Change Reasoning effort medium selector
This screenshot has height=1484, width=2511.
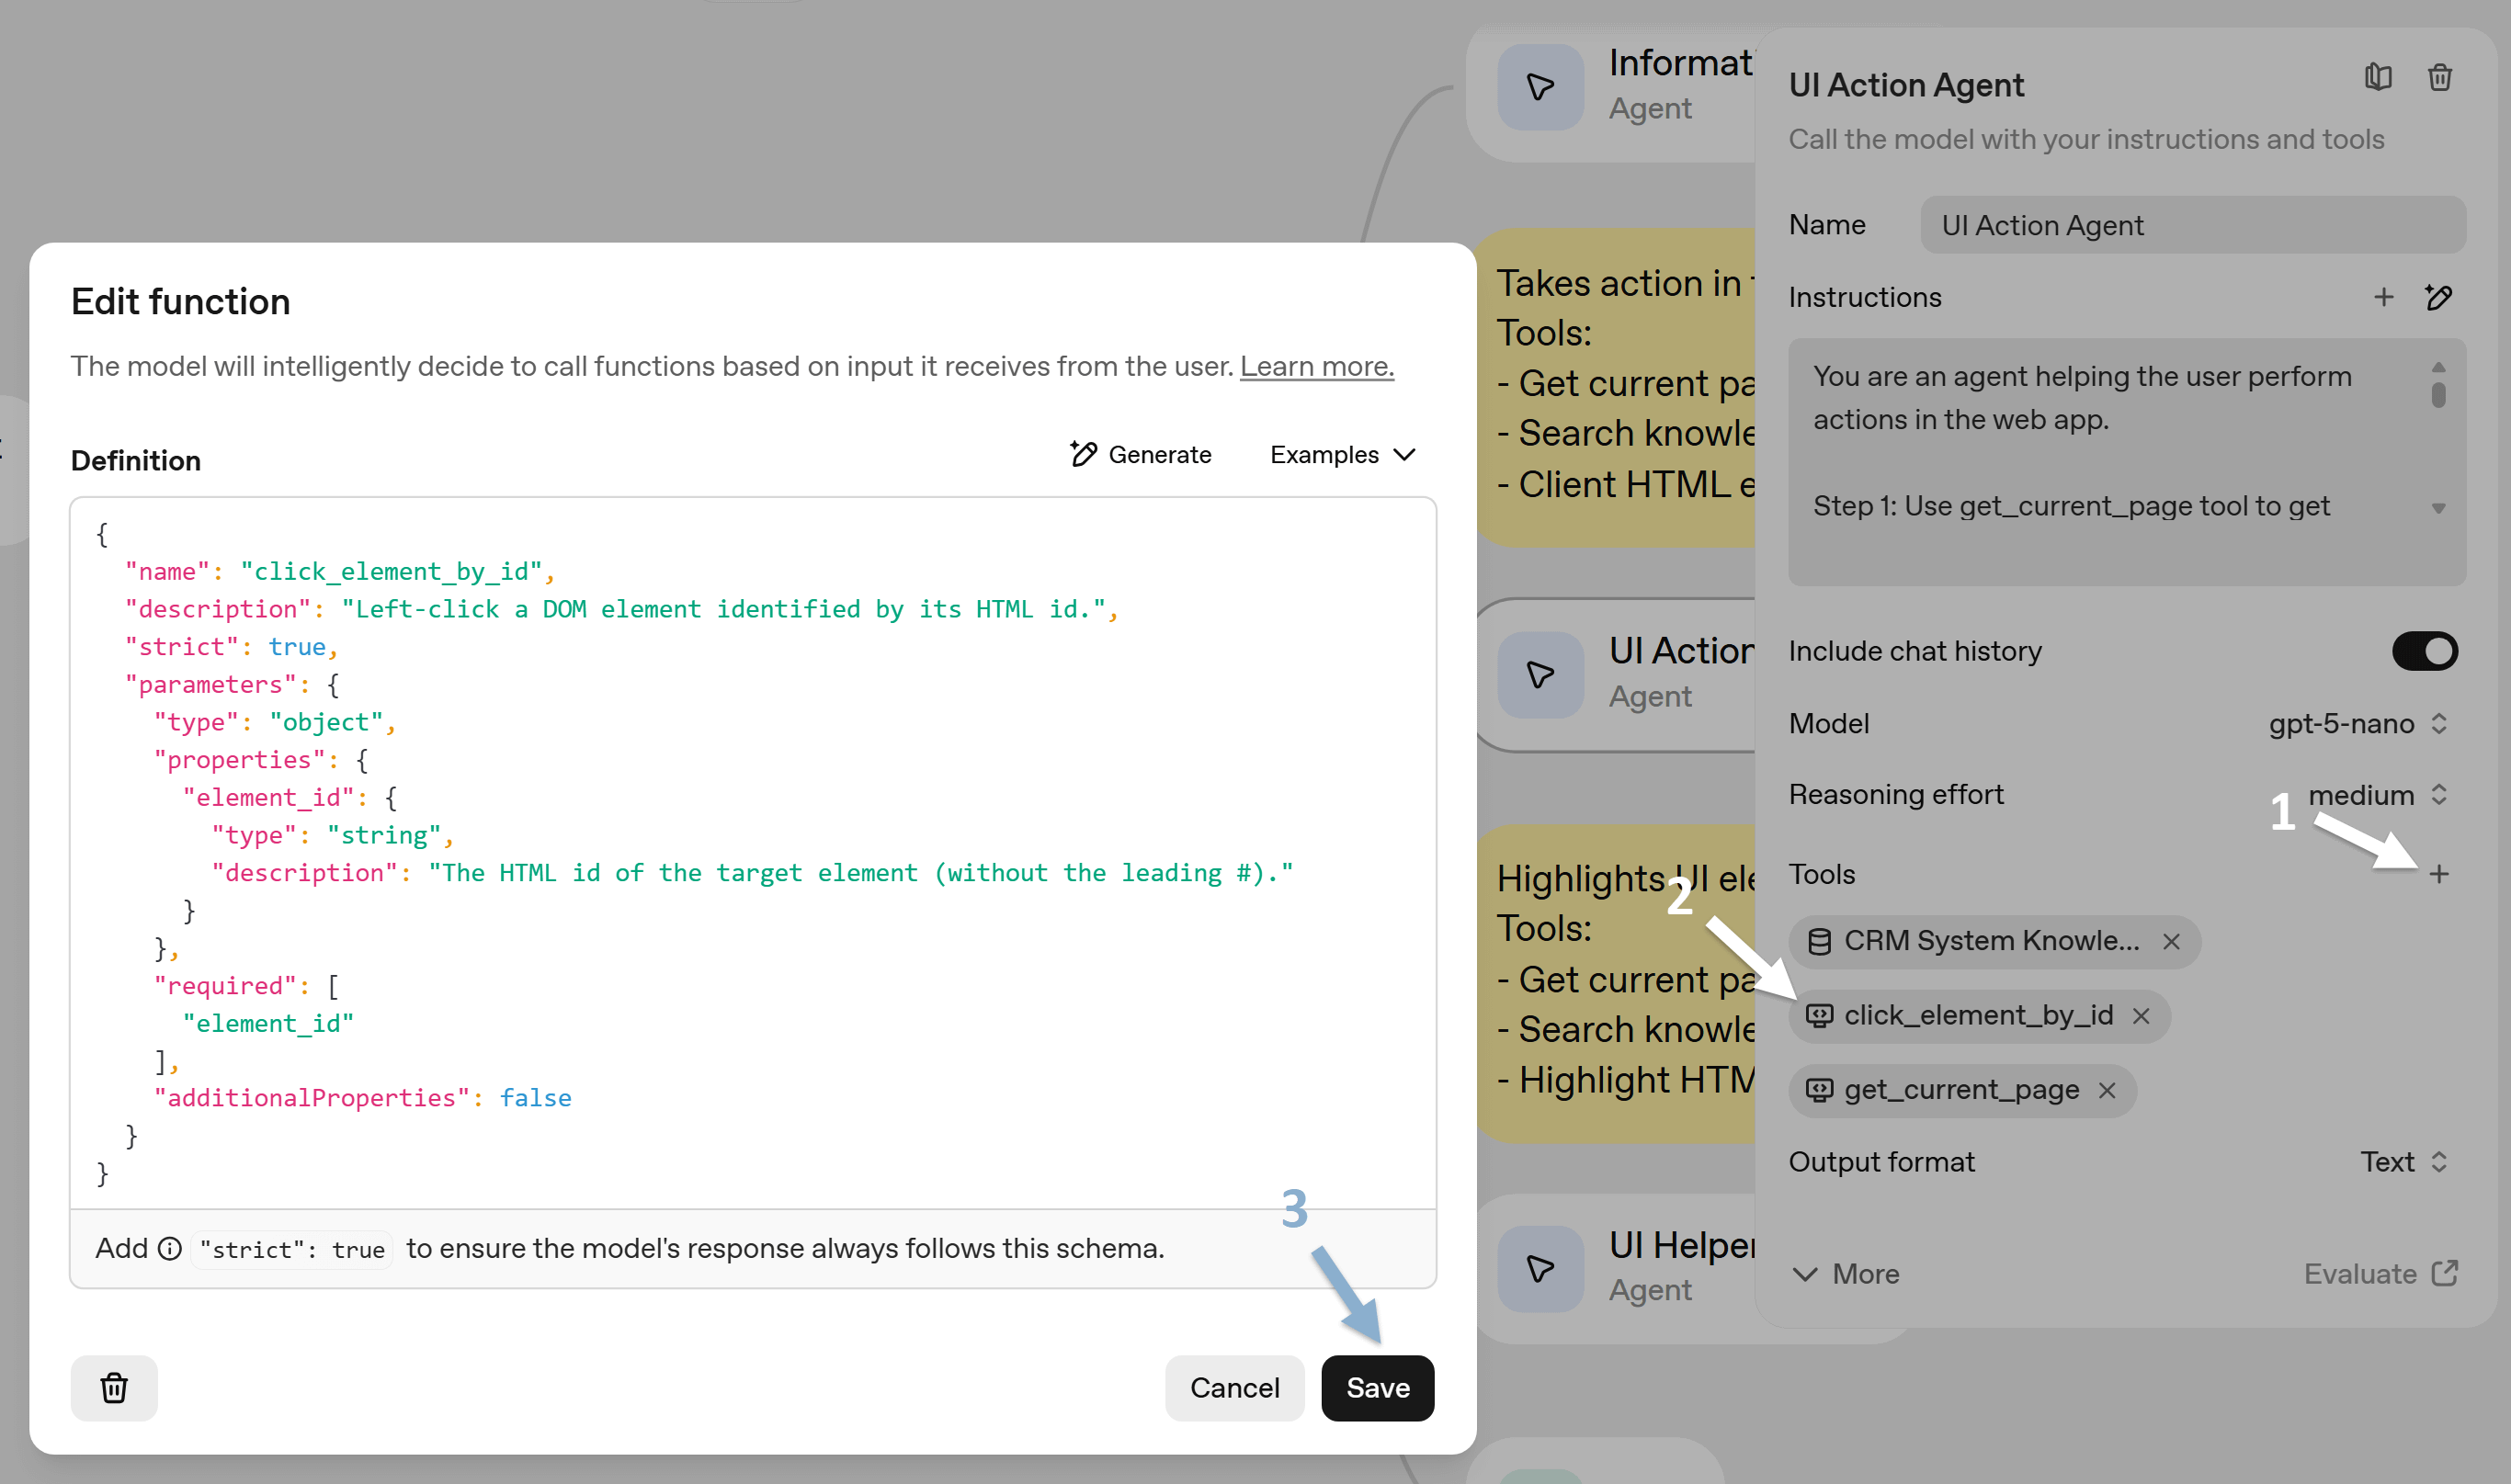point(2377,795)
